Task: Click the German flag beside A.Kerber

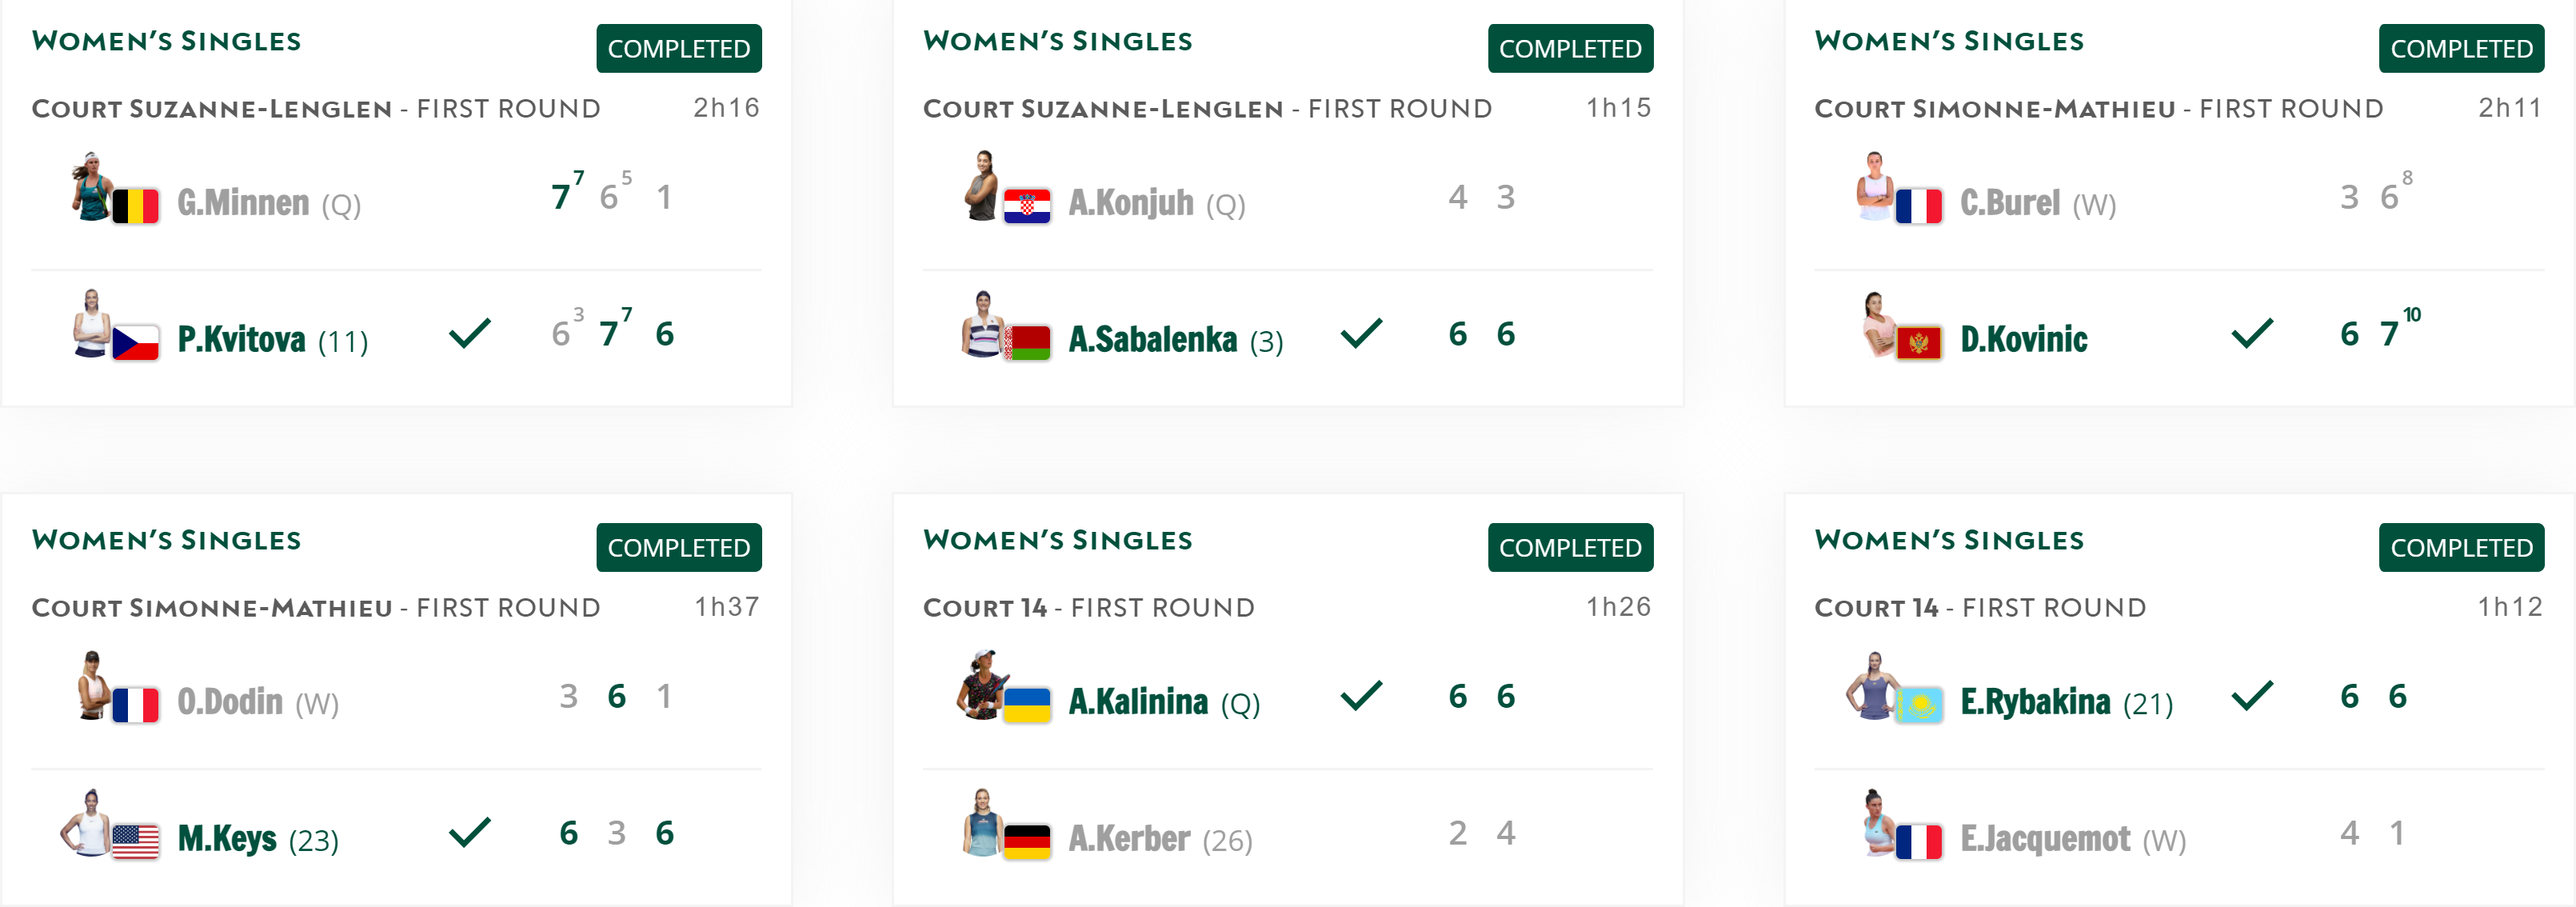Action: 1027,842
